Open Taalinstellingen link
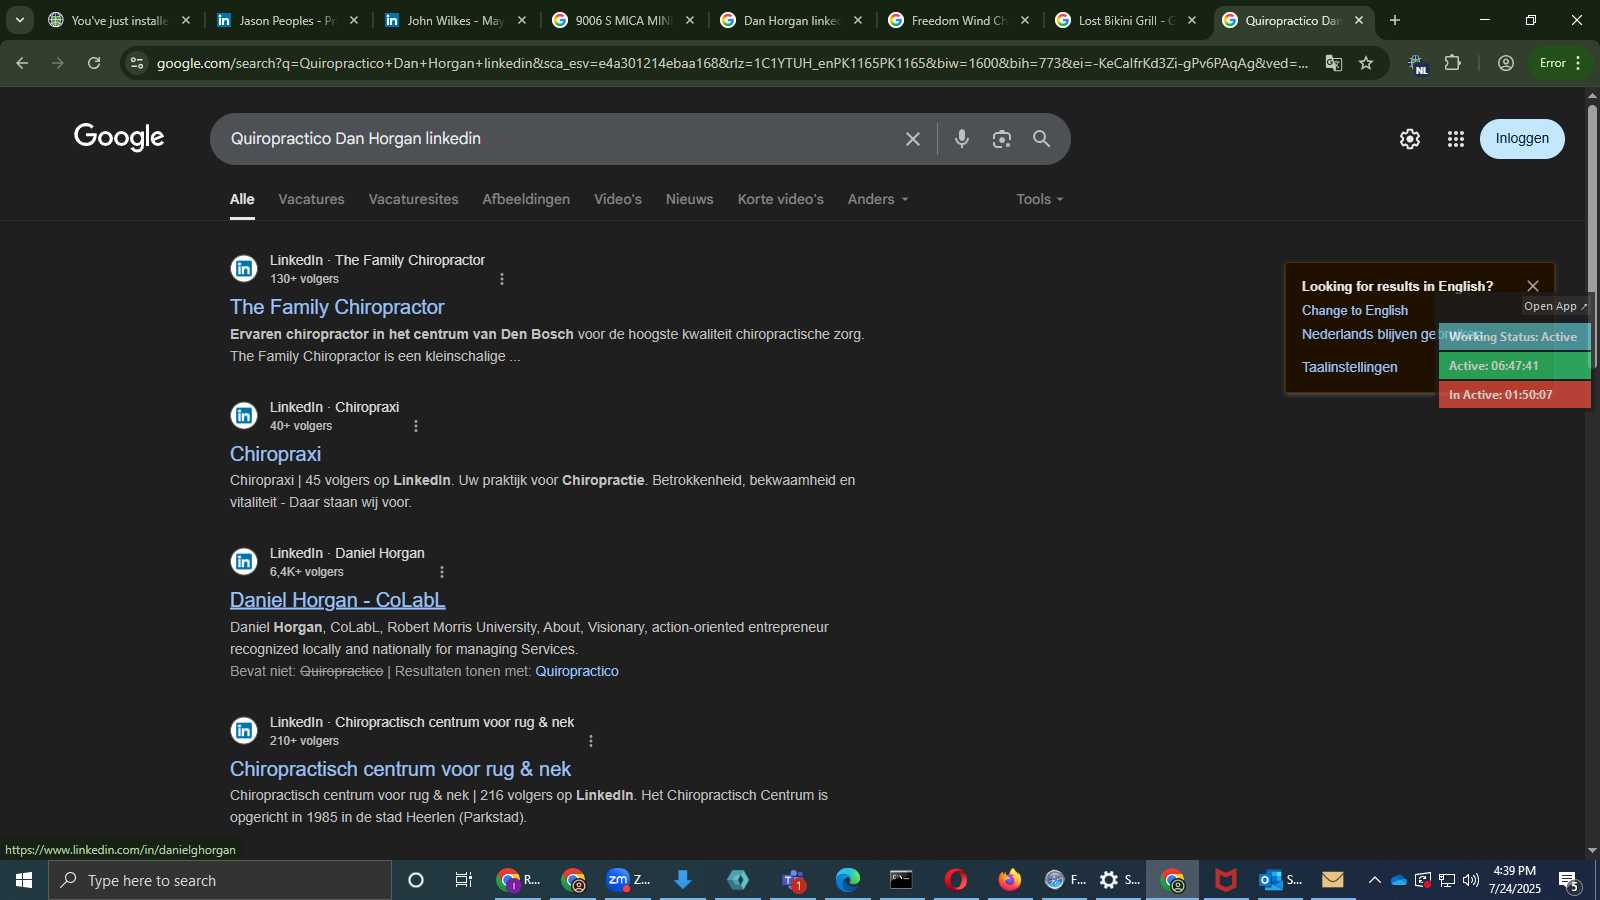This screenshot has width=1600, height=900. click(1349, 367)
